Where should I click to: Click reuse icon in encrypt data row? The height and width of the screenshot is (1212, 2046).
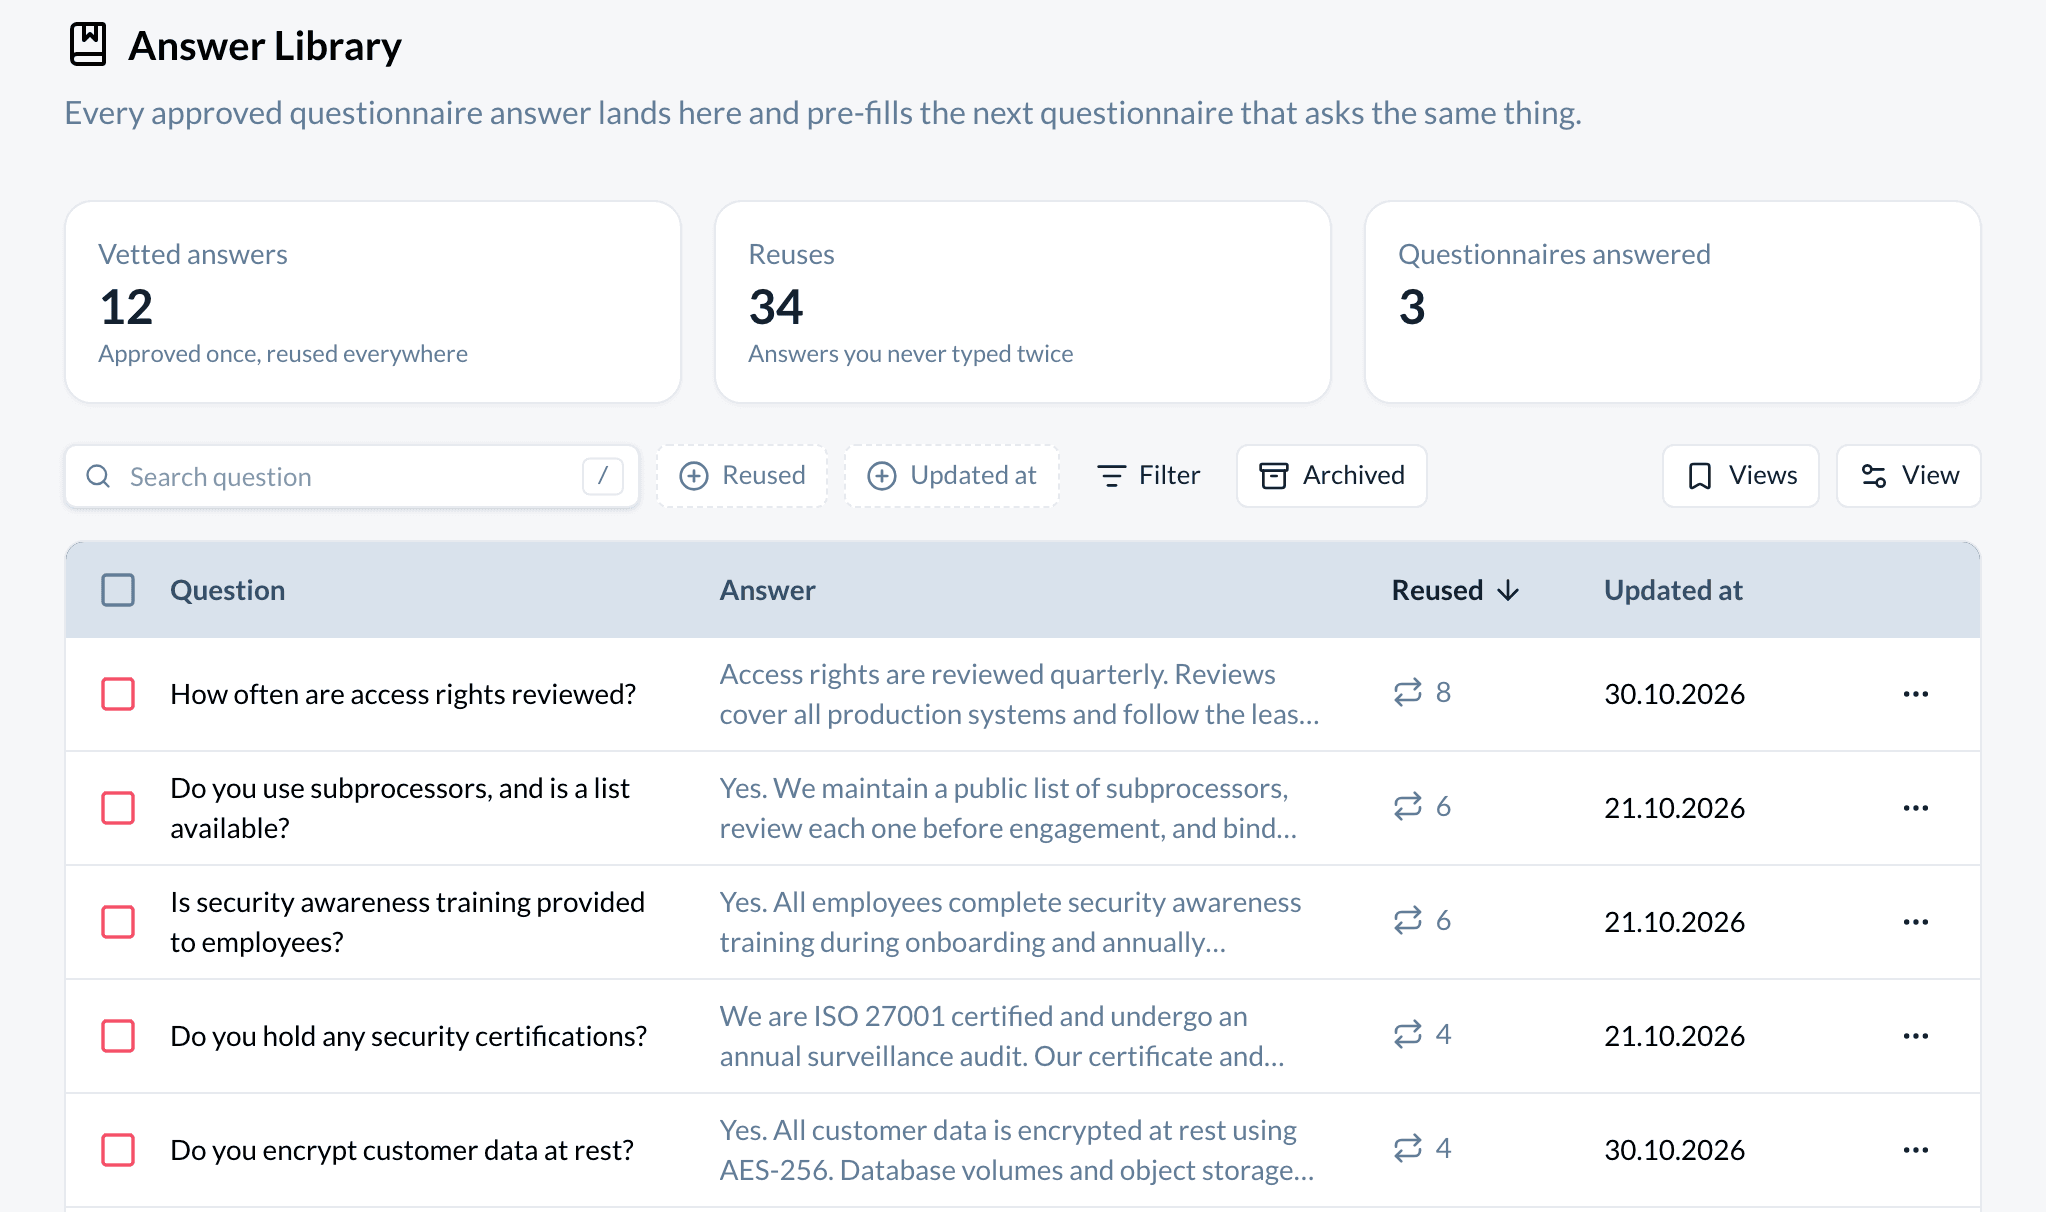[x=1408, y=1148]
